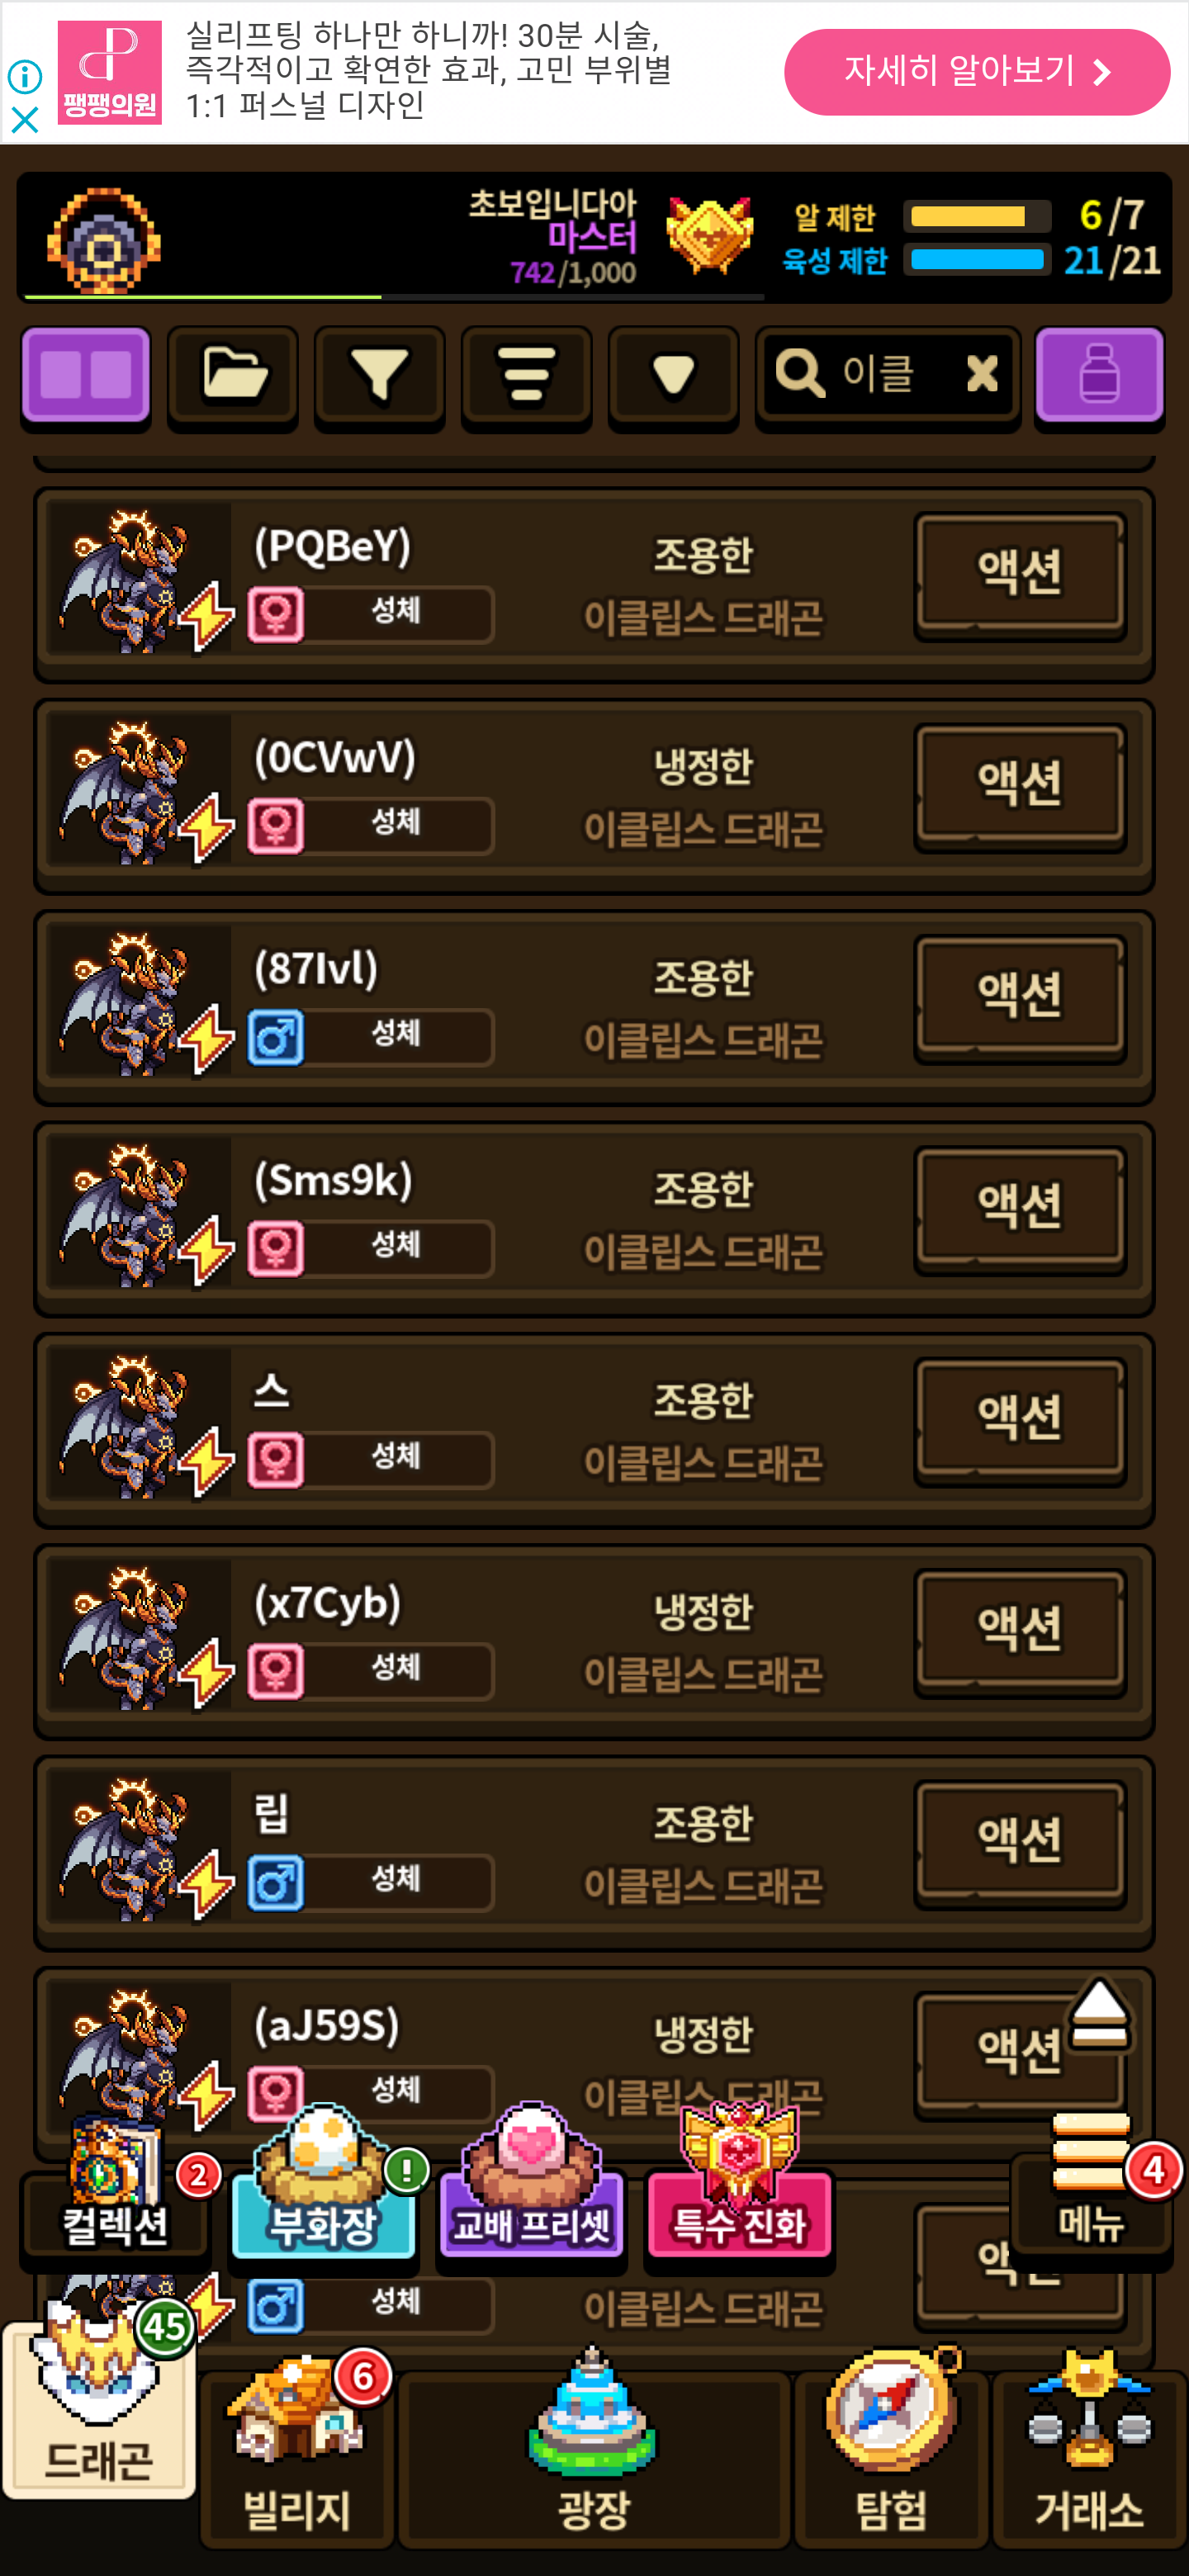Click the purple potion bottle icon

tap(1099, 377)
